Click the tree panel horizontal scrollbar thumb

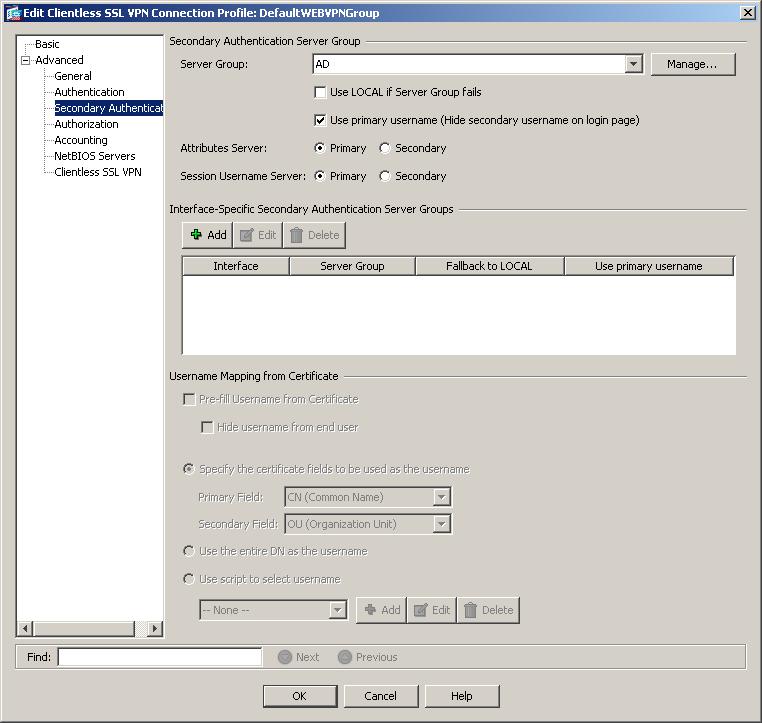tap(84, 629)
